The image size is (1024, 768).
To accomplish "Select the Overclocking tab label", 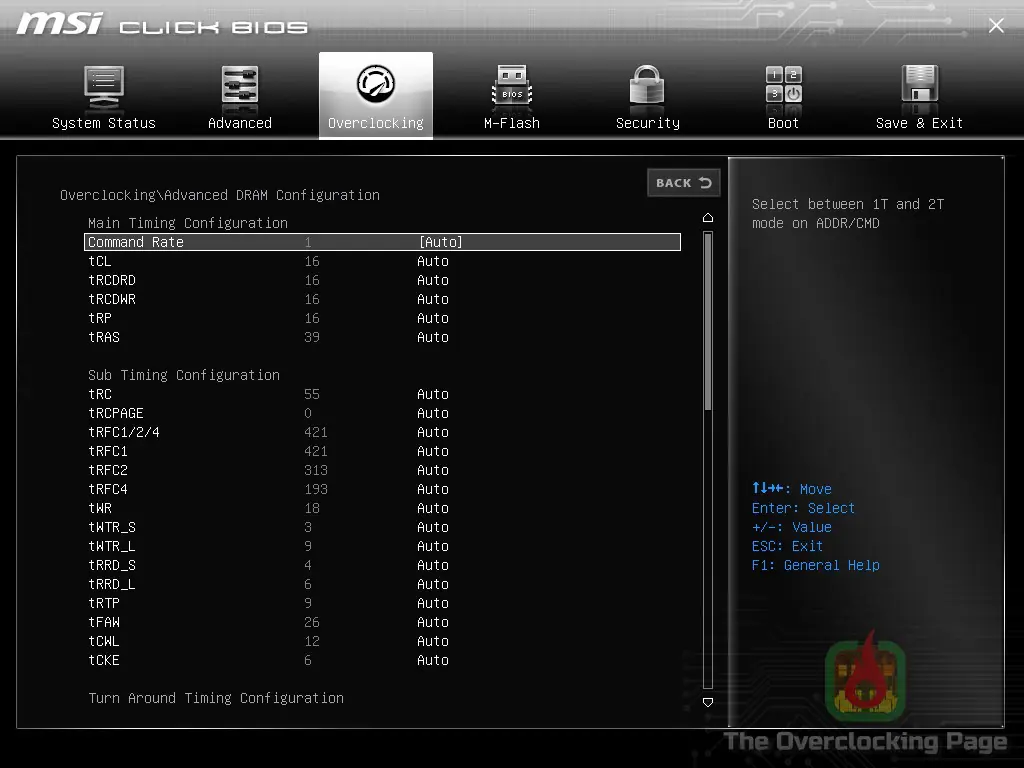I will [376, 123].
